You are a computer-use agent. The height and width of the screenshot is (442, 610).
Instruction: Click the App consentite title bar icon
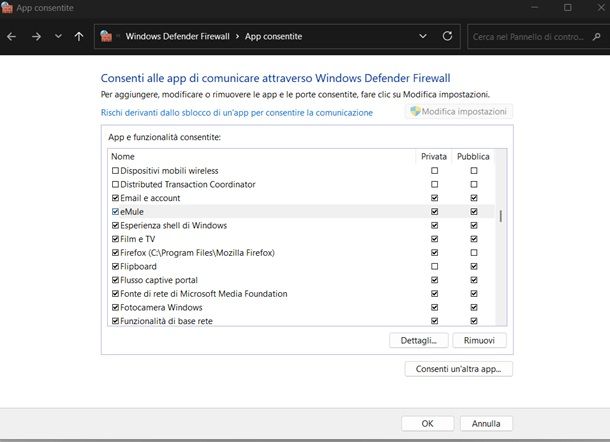(7, 7)
